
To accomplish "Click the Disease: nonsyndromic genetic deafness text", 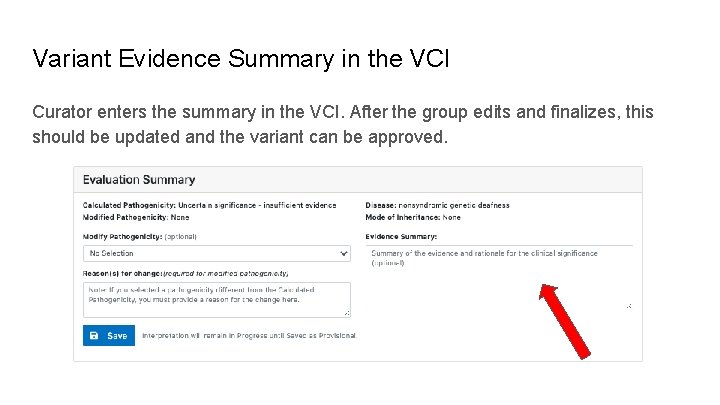I will [x=437, y=205].
